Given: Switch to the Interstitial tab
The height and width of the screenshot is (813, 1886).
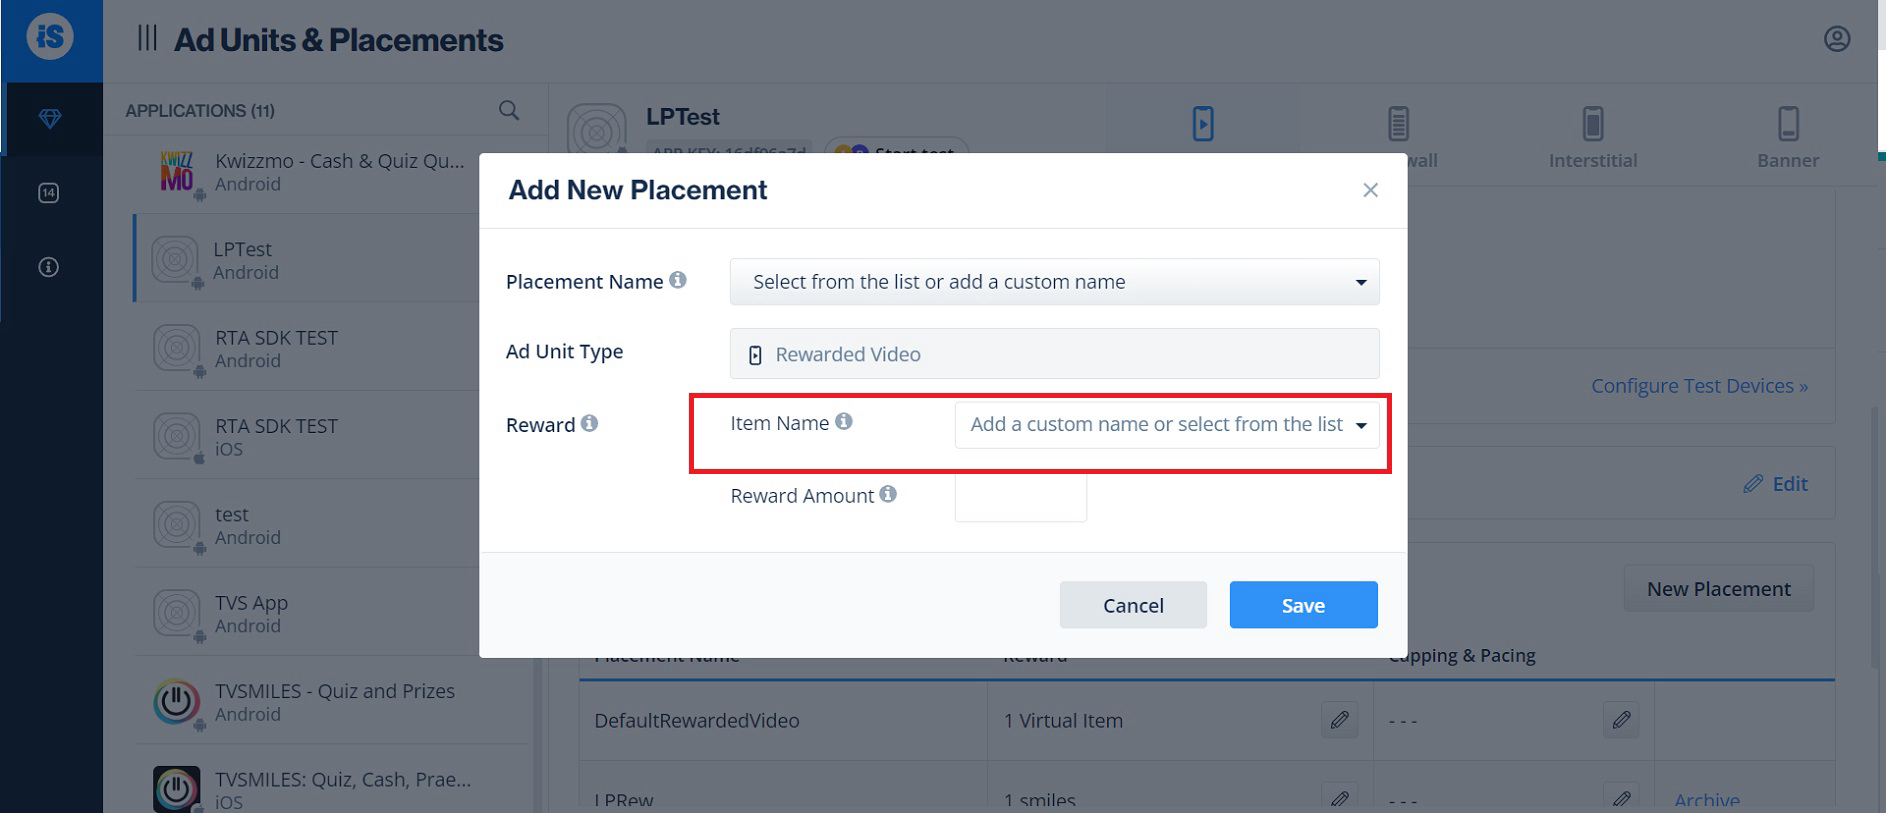Looking at the screenshot, I should (x=1592, y=138).
